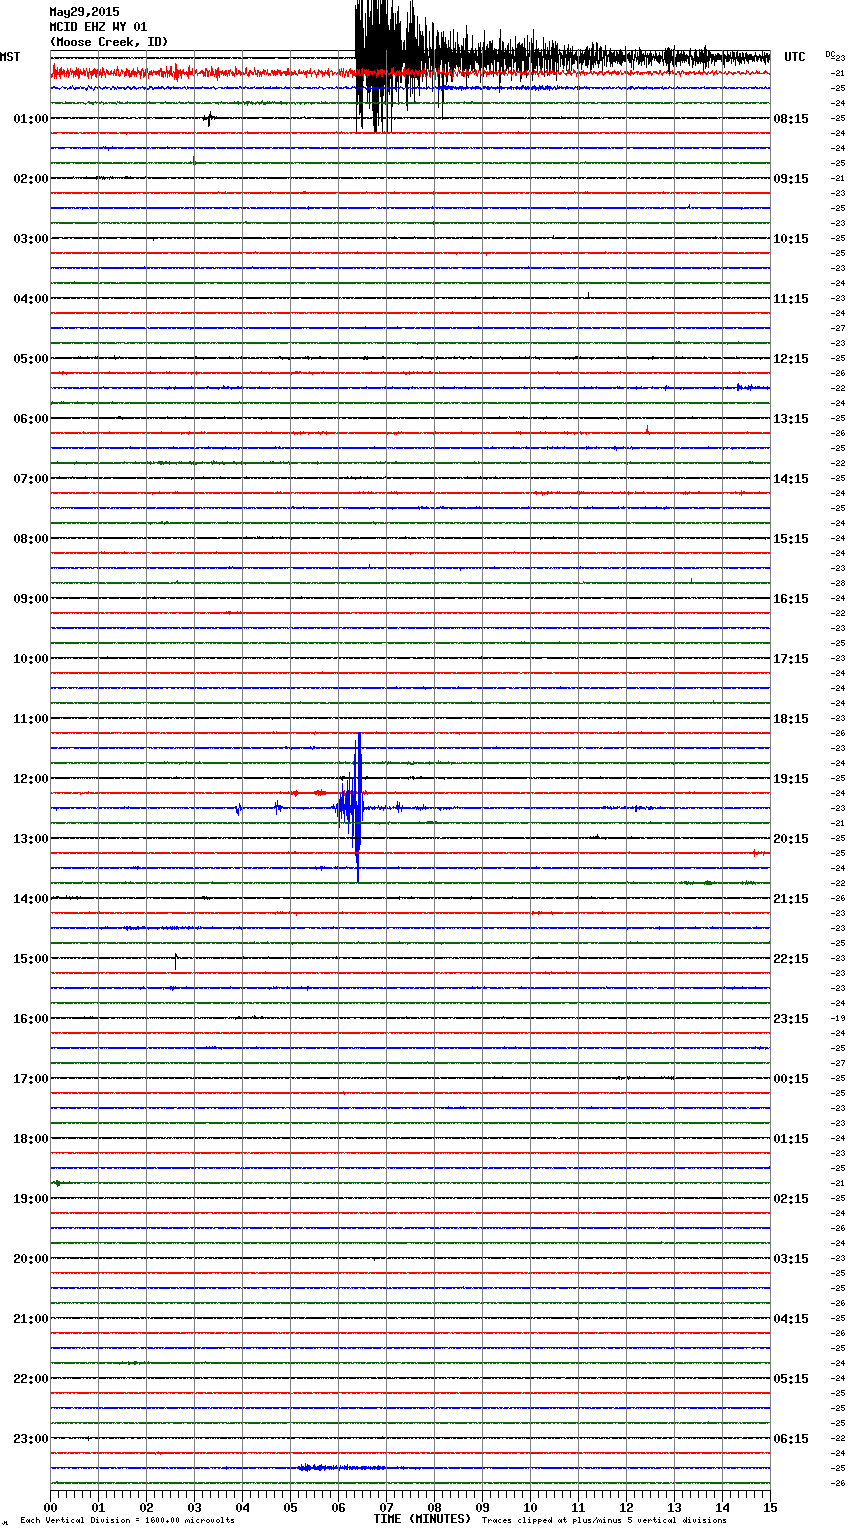850x1534 pixels.
Task: Select the 21:00 MST time label
Action: 31,1319
